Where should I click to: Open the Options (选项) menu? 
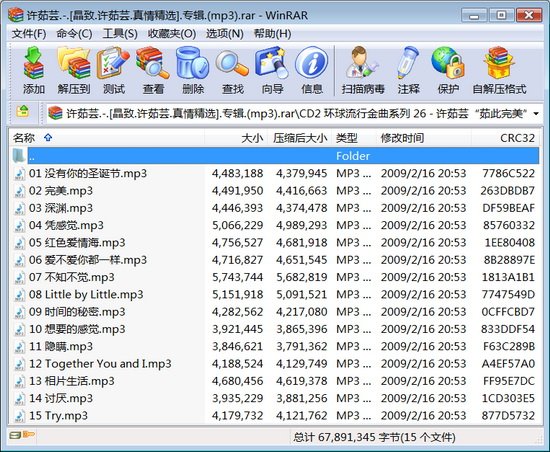click(x=224, y=34)
